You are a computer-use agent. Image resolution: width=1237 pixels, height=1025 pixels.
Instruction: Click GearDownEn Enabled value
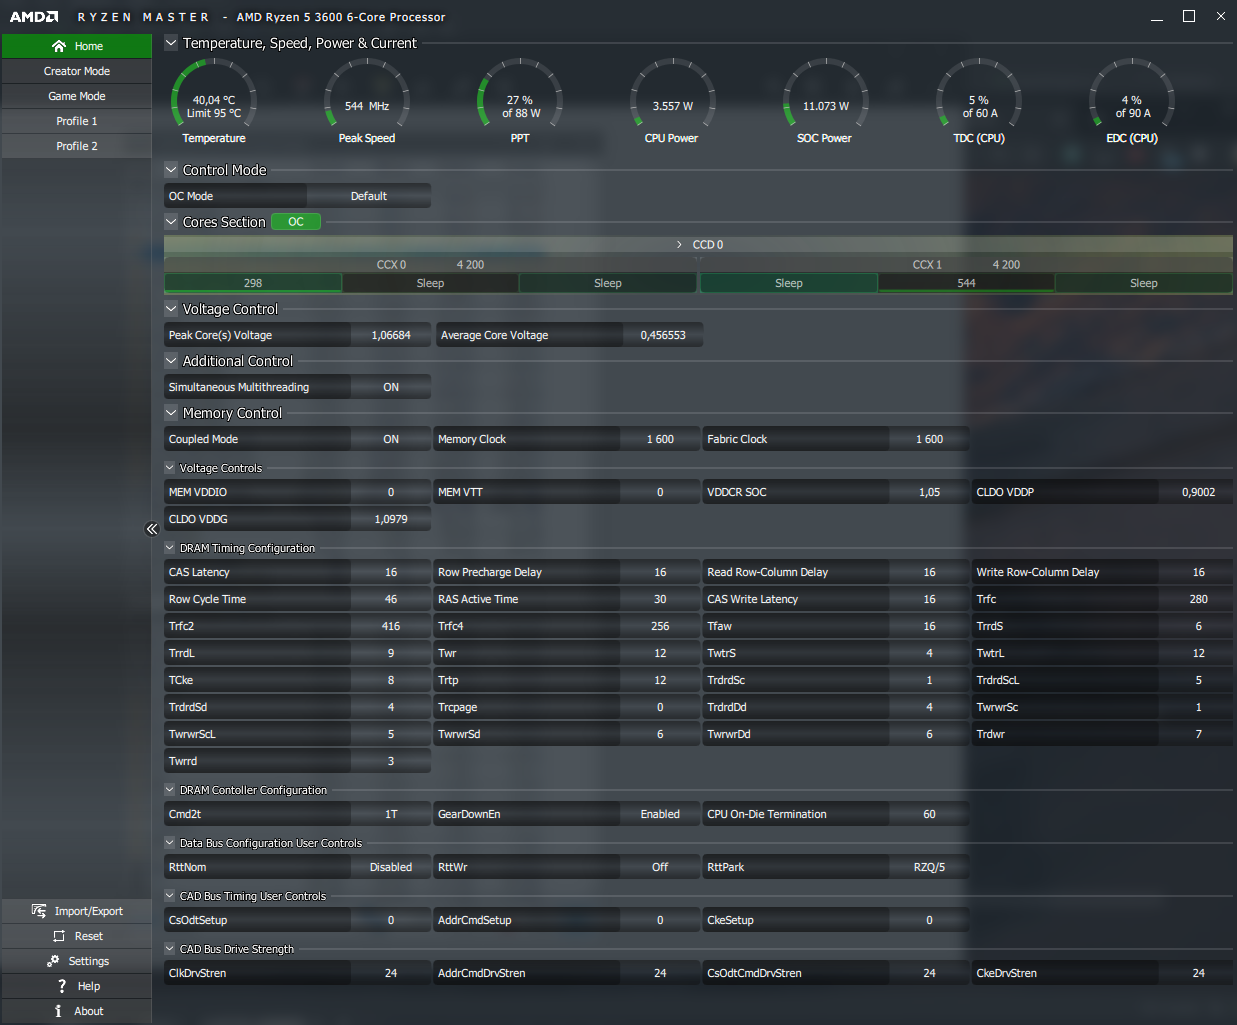pos(660,814)
